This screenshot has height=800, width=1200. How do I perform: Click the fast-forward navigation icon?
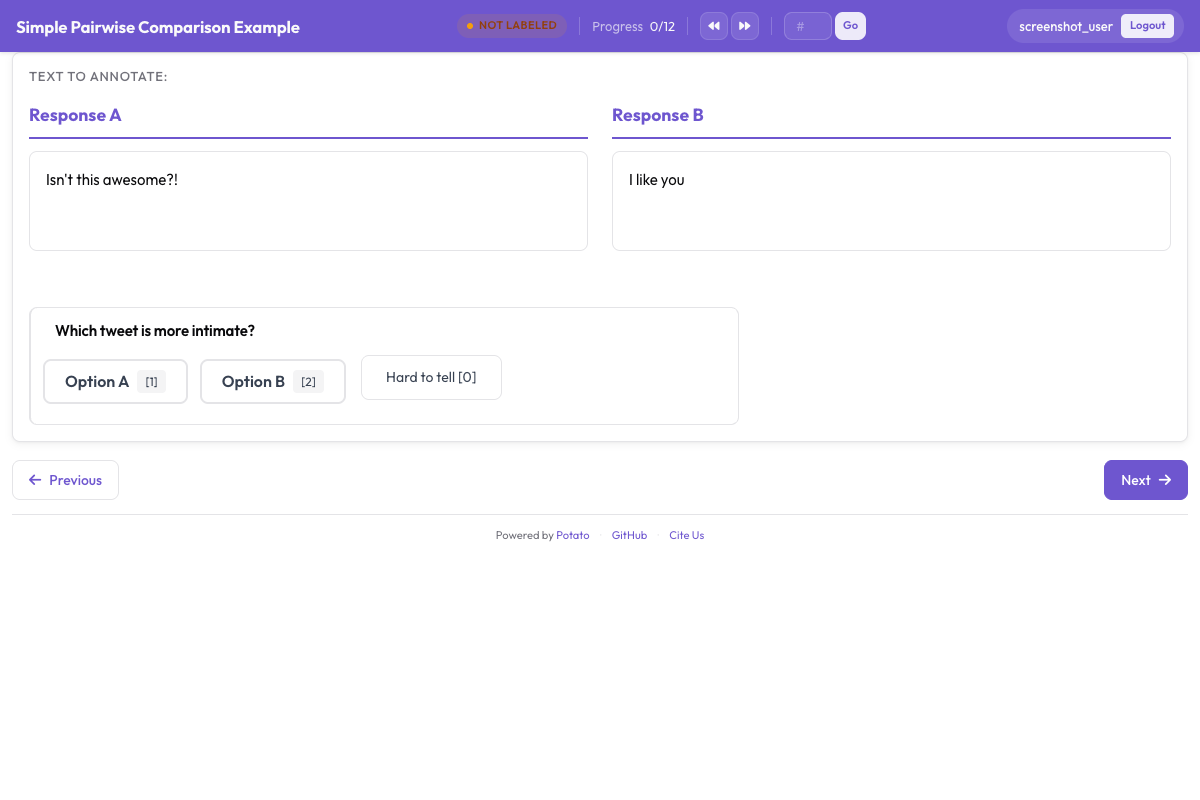pyautogui.click(x=745, y=25)
